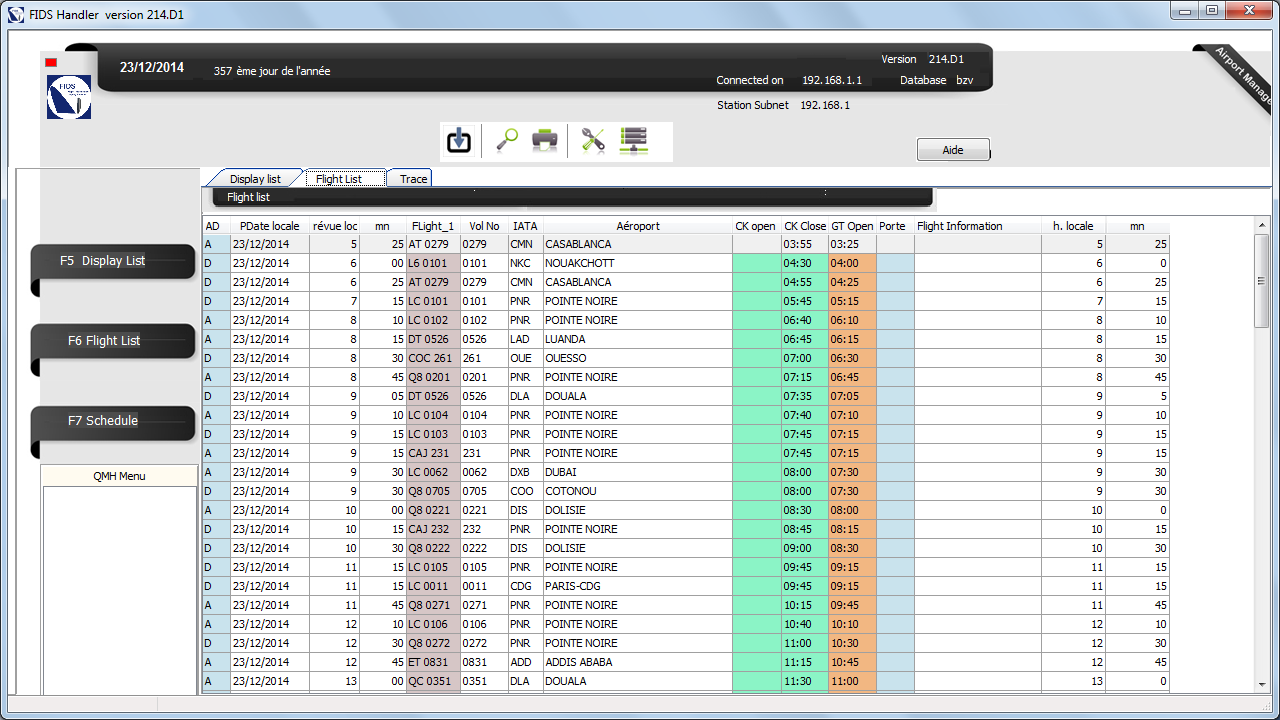This screenshot has height=720, width=1280.
Task: Open the wrench and screwdriver settings icon
Action: tap(593, 141)
